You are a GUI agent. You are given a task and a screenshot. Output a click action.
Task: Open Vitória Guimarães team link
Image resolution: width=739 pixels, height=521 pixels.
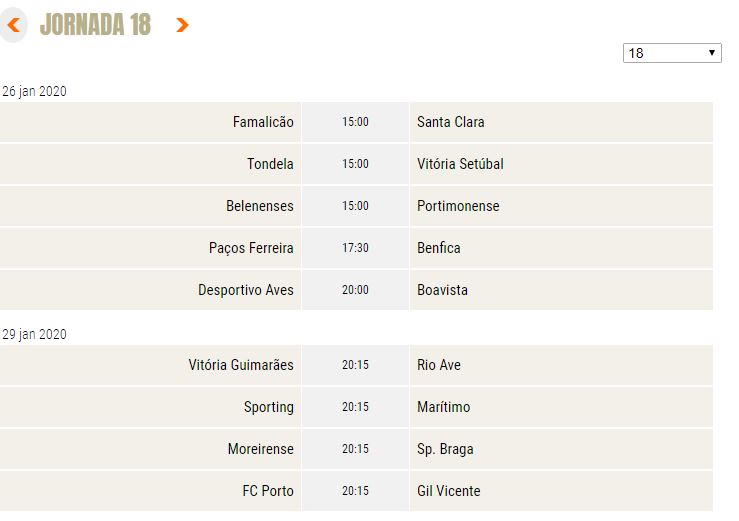pyautogui.click(x=241, y=365)
